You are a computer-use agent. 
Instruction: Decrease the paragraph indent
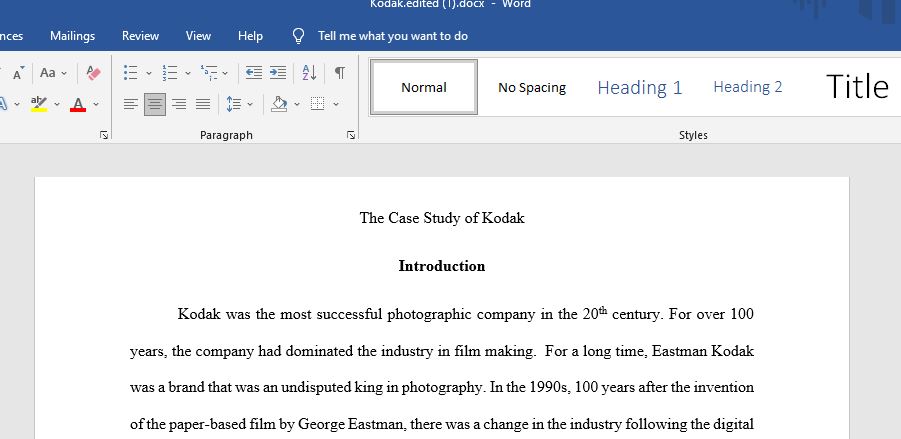[x=253, y=73]
